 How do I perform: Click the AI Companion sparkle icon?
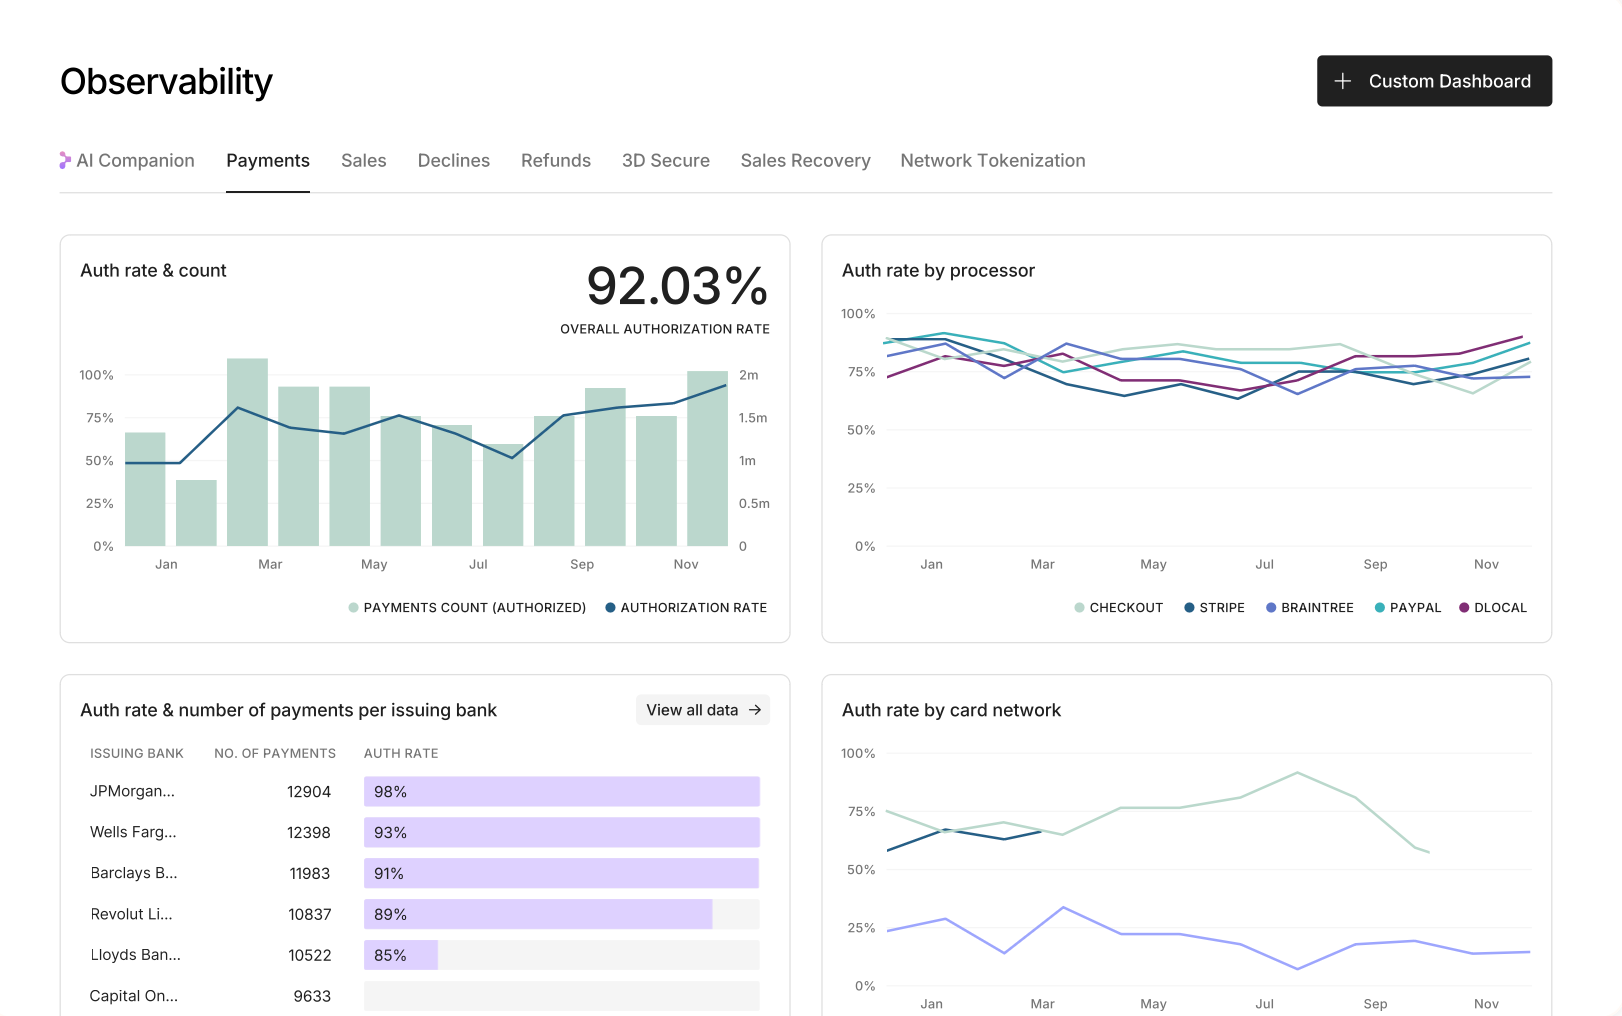click(x=65, y=160)
